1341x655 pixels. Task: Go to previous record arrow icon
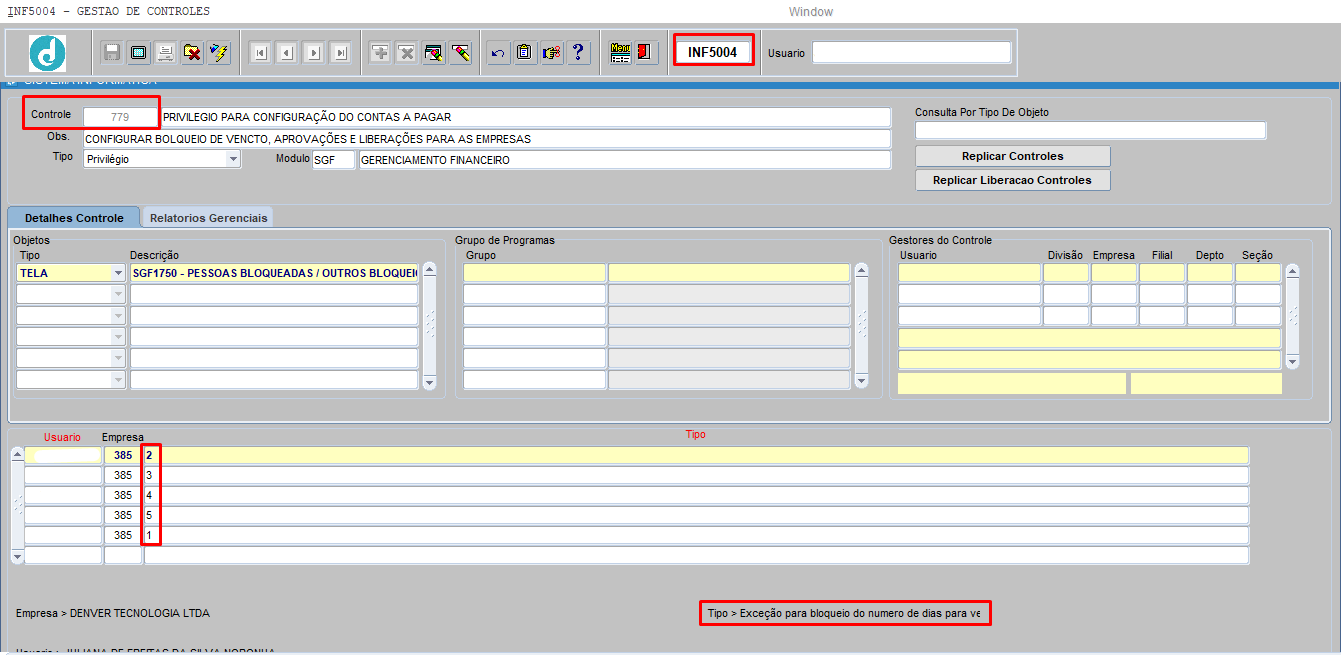[287, 53]
